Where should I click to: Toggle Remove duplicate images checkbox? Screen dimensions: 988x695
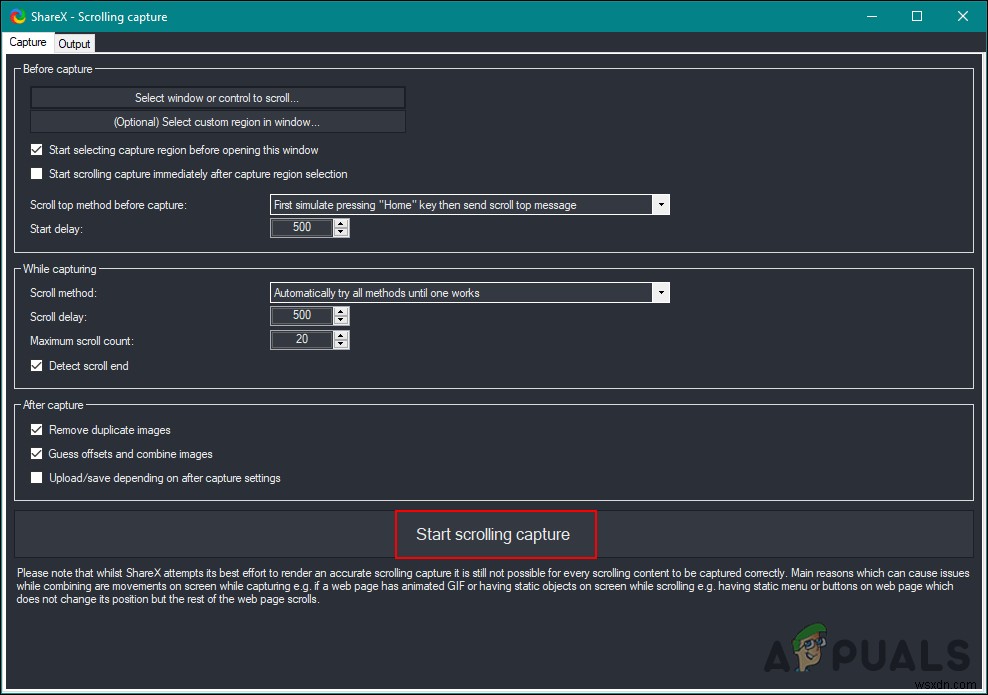(x=37, y=430)
